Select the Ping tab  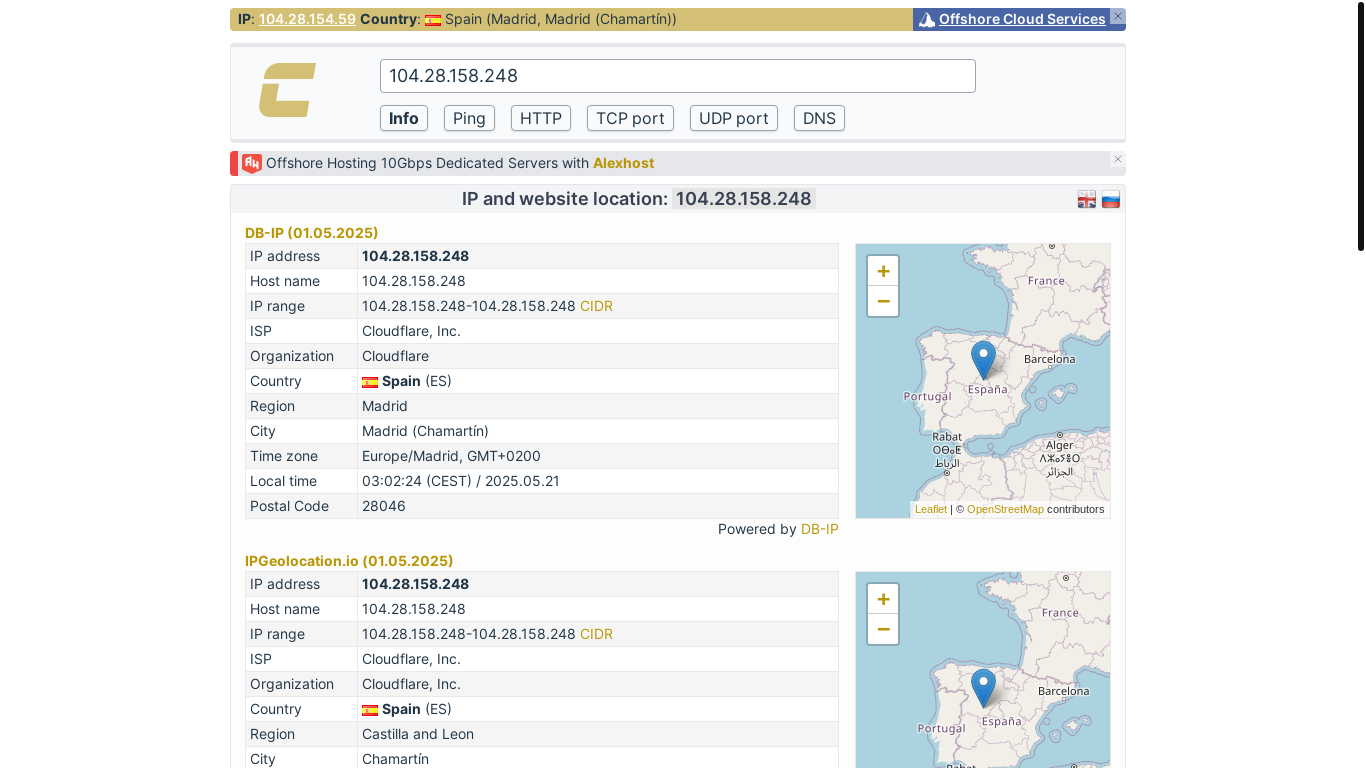469,118
